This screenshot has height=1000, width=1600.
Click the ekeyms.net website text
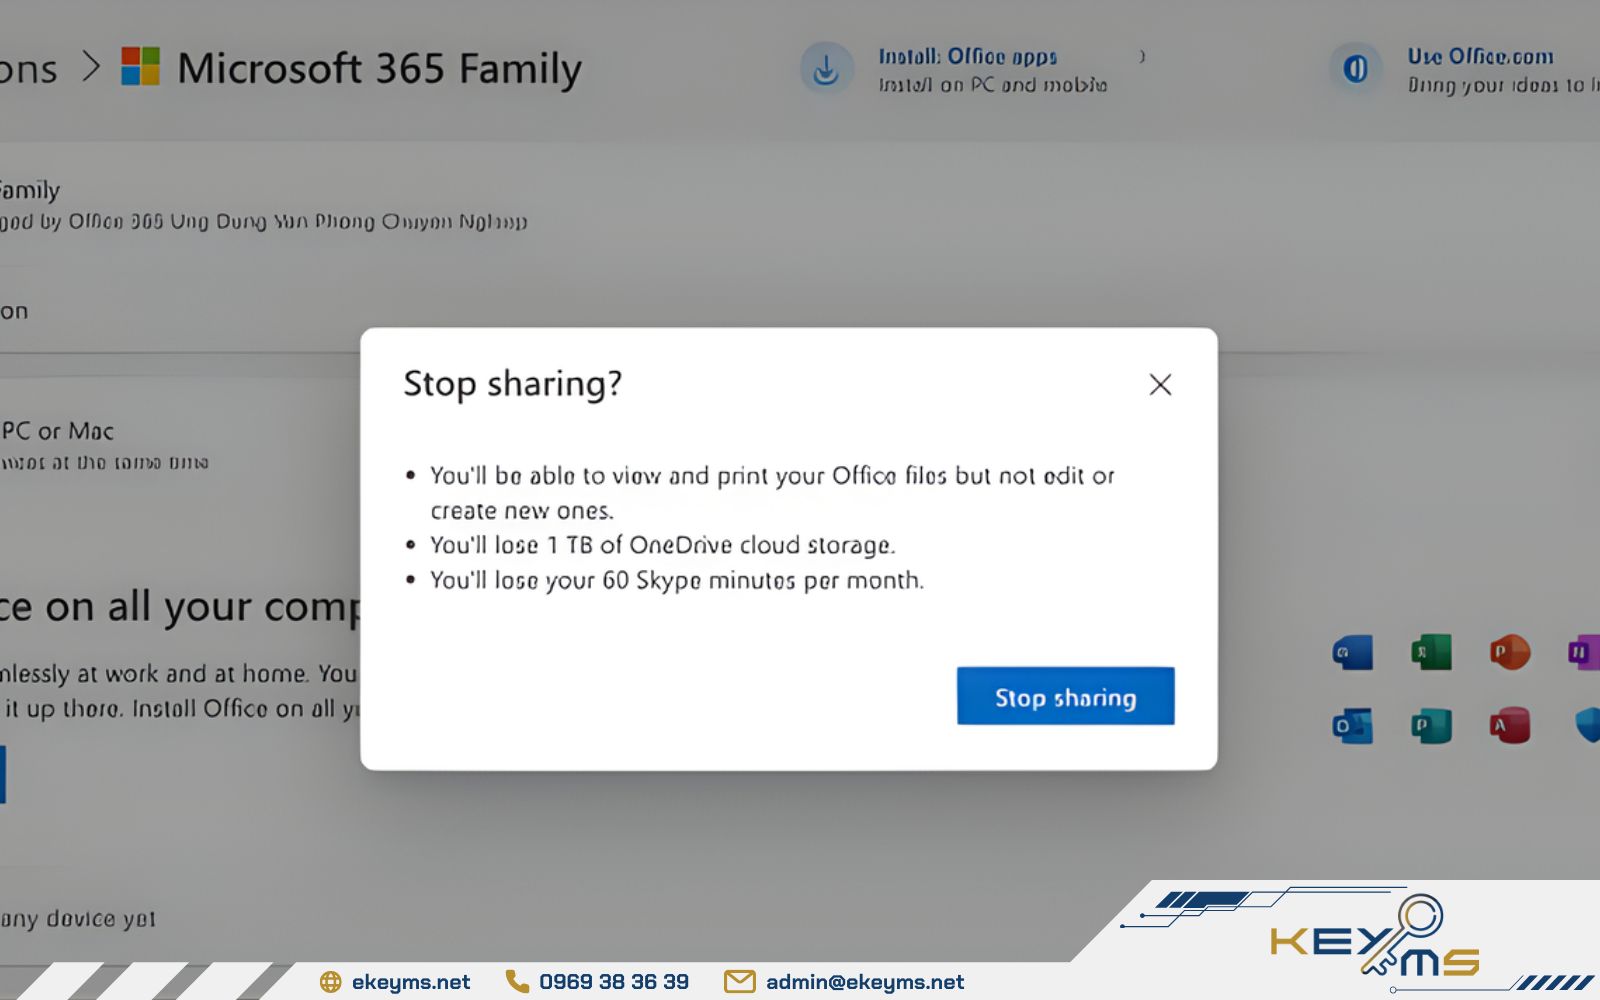point(410,982)
